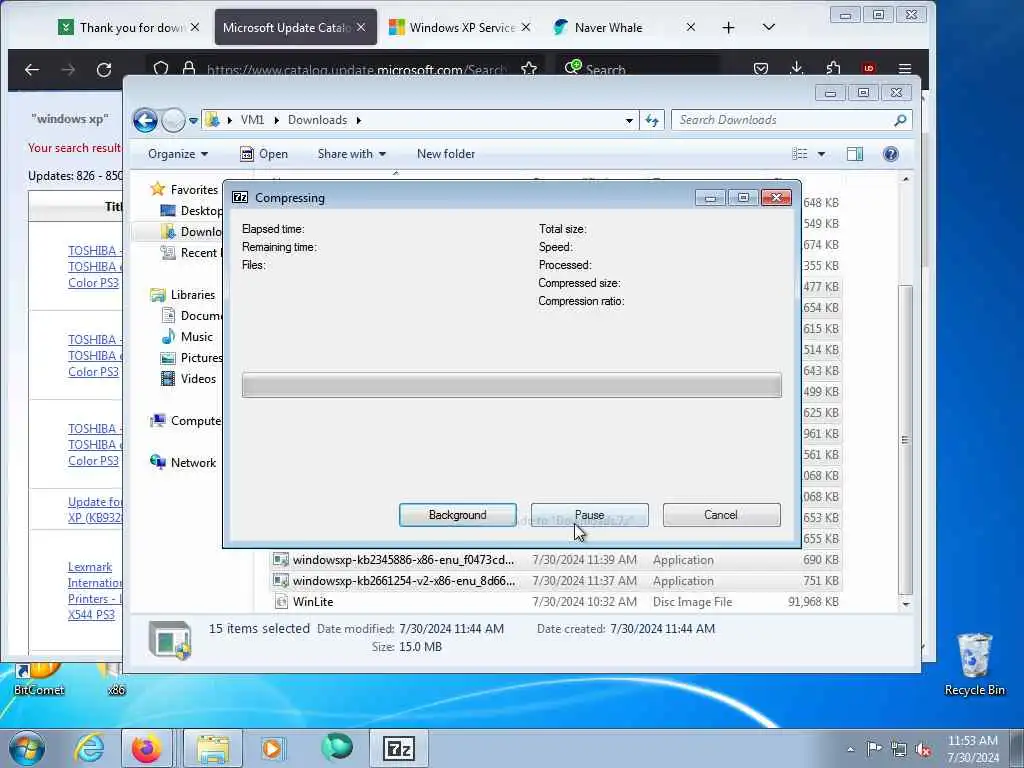Open the Videos library
The image size is (1024, 768).
point(198,379)
